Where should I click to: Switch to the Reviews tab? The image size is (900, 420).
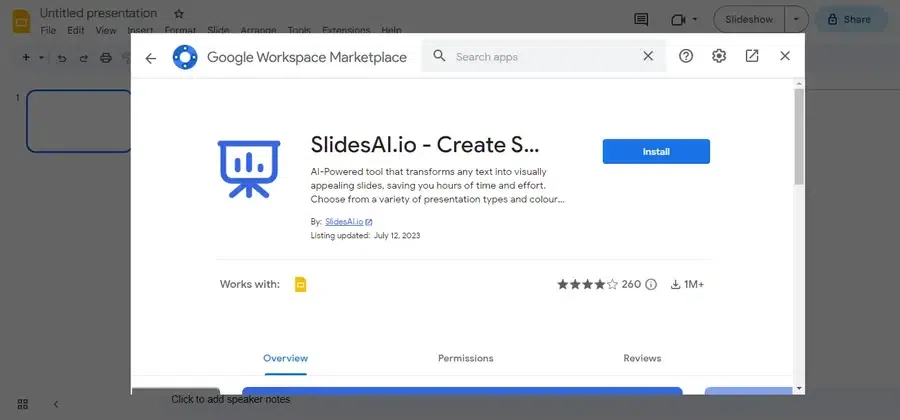pyautogui.click(x=642, y=358)
